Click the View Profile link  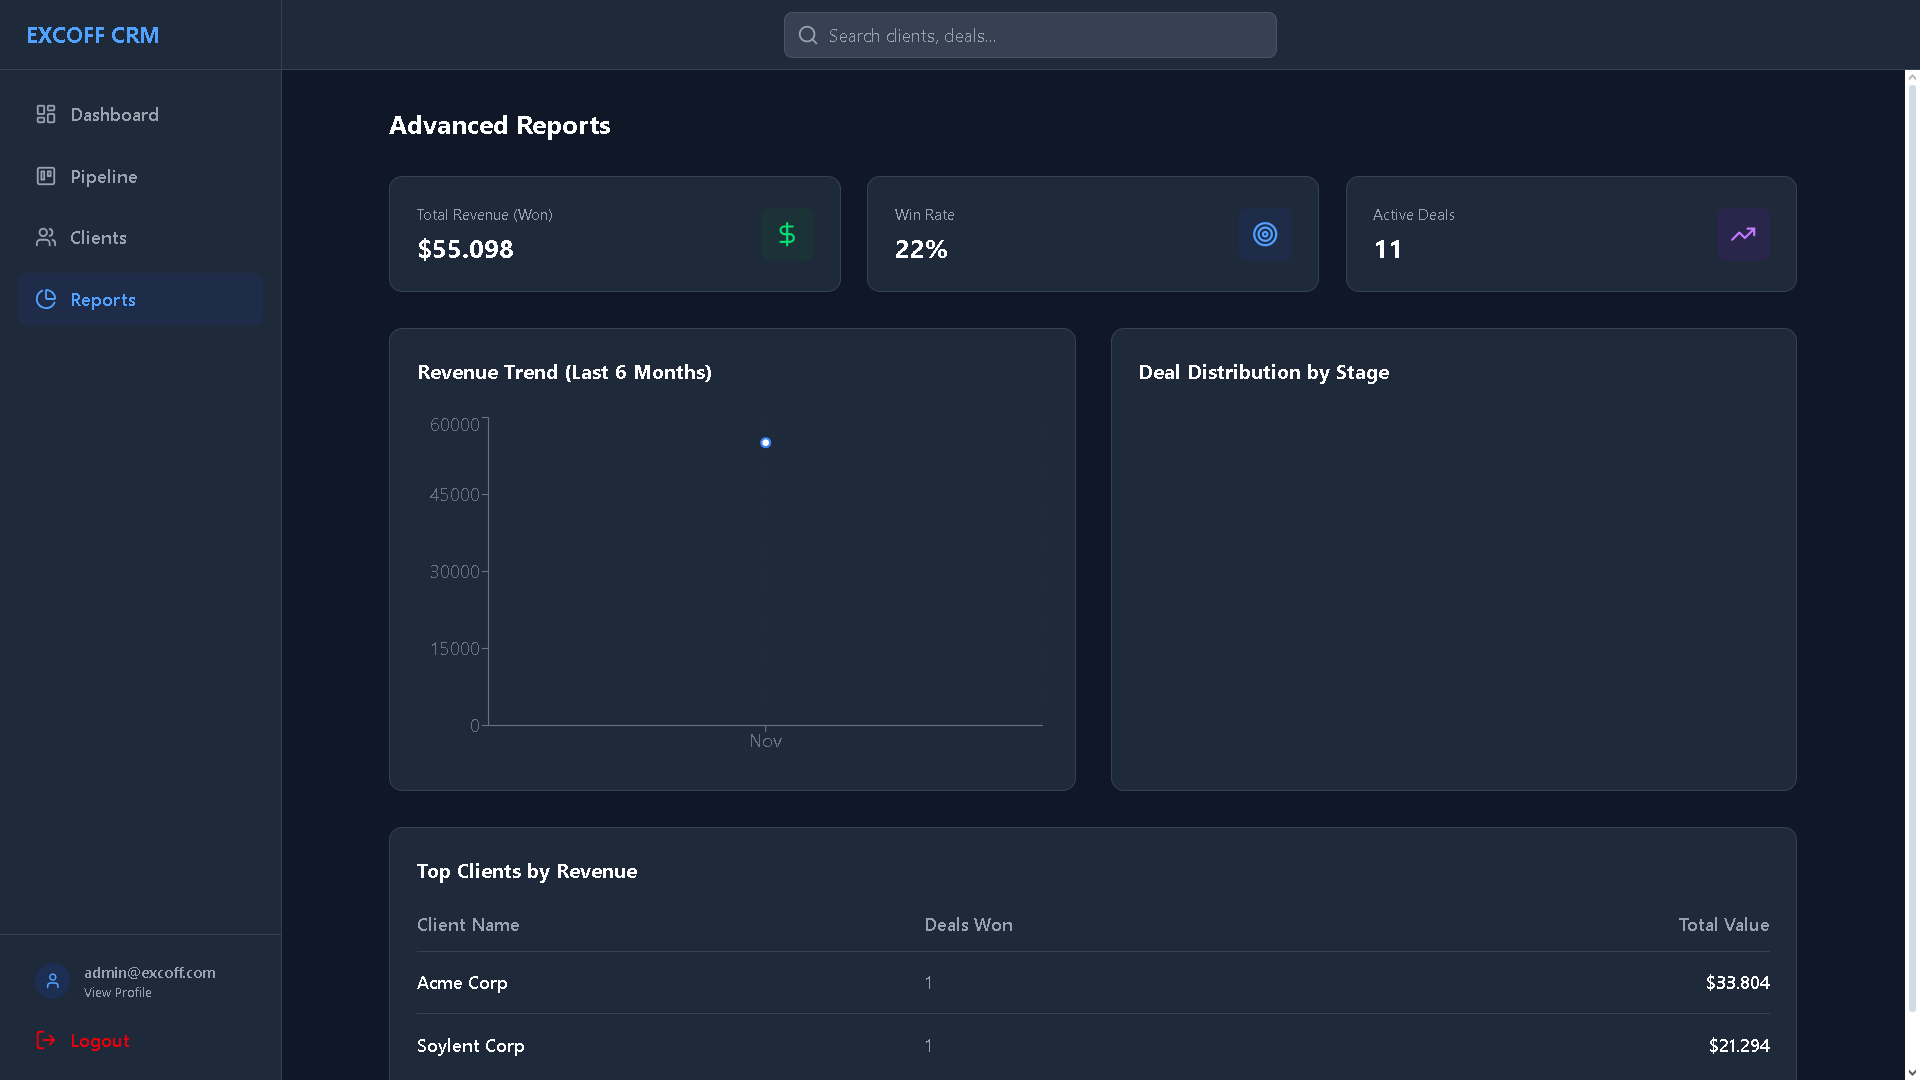[x=118, y=993]
